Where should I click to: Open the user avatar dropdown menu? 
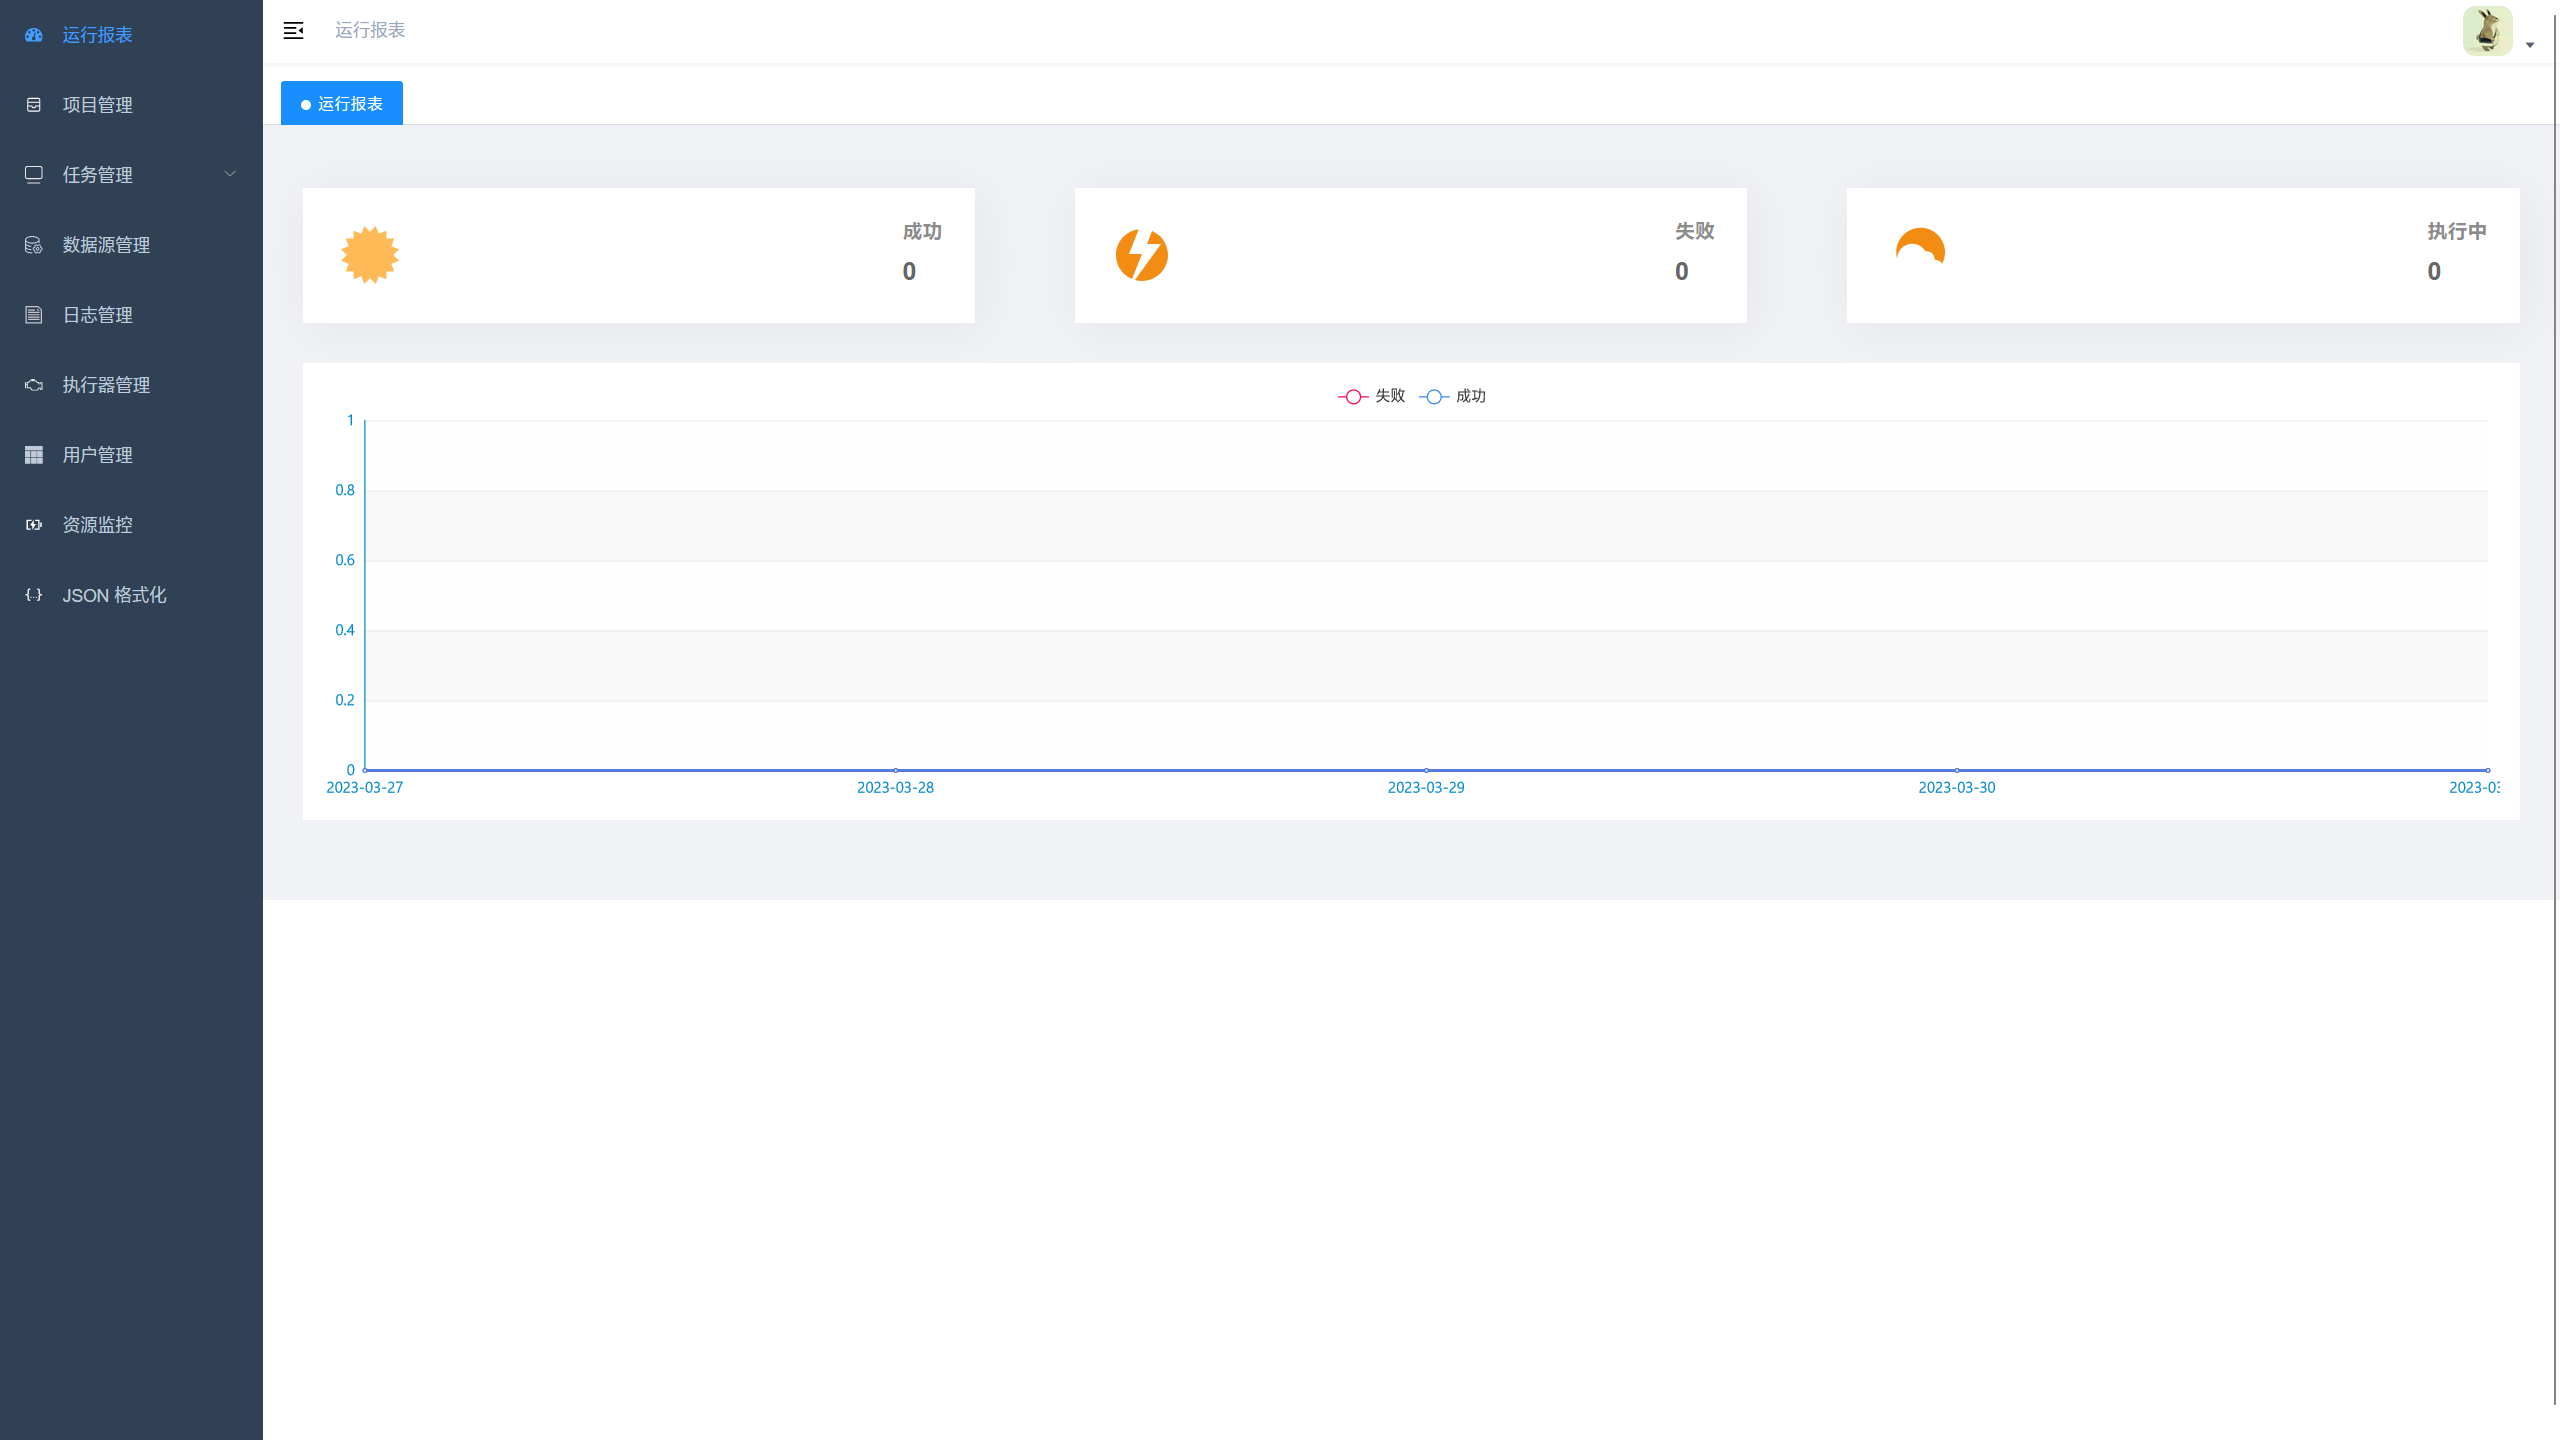pyautogui.click(x=2489, y=31)
